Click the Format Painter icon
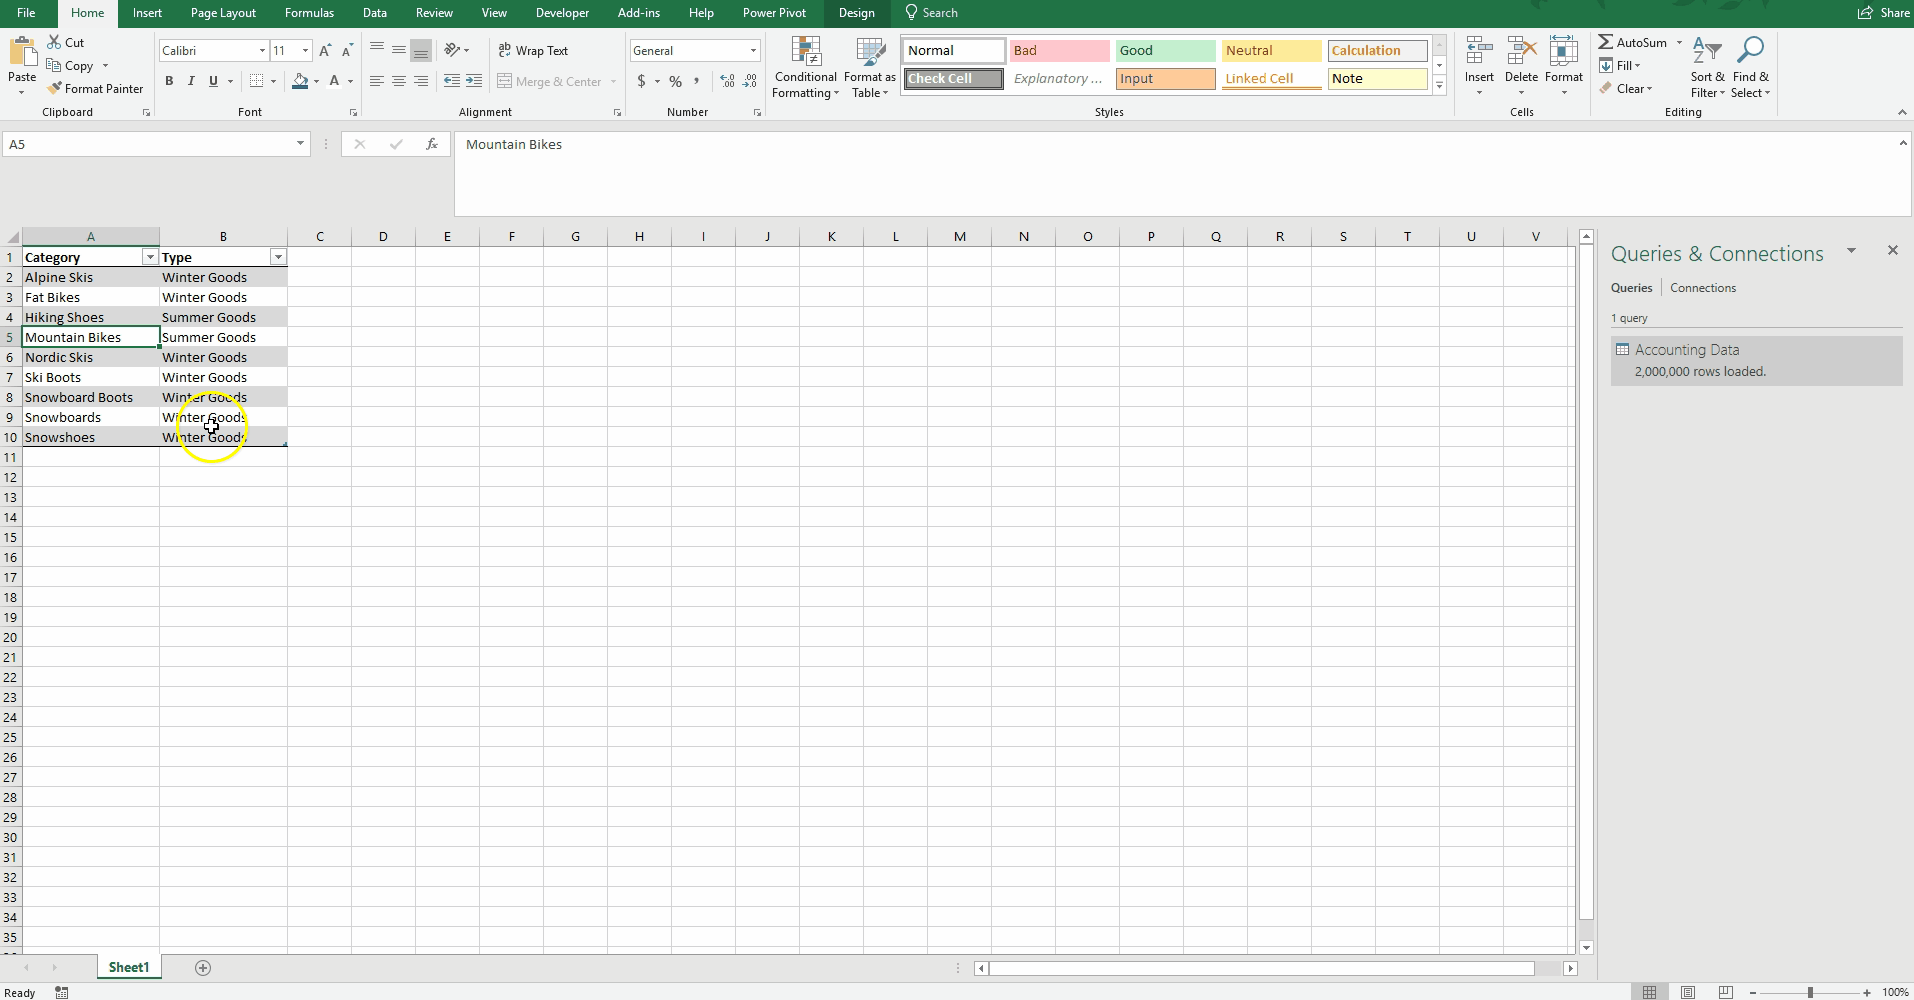Screen dimensions: 1914x1000 (x=55, y=89)
